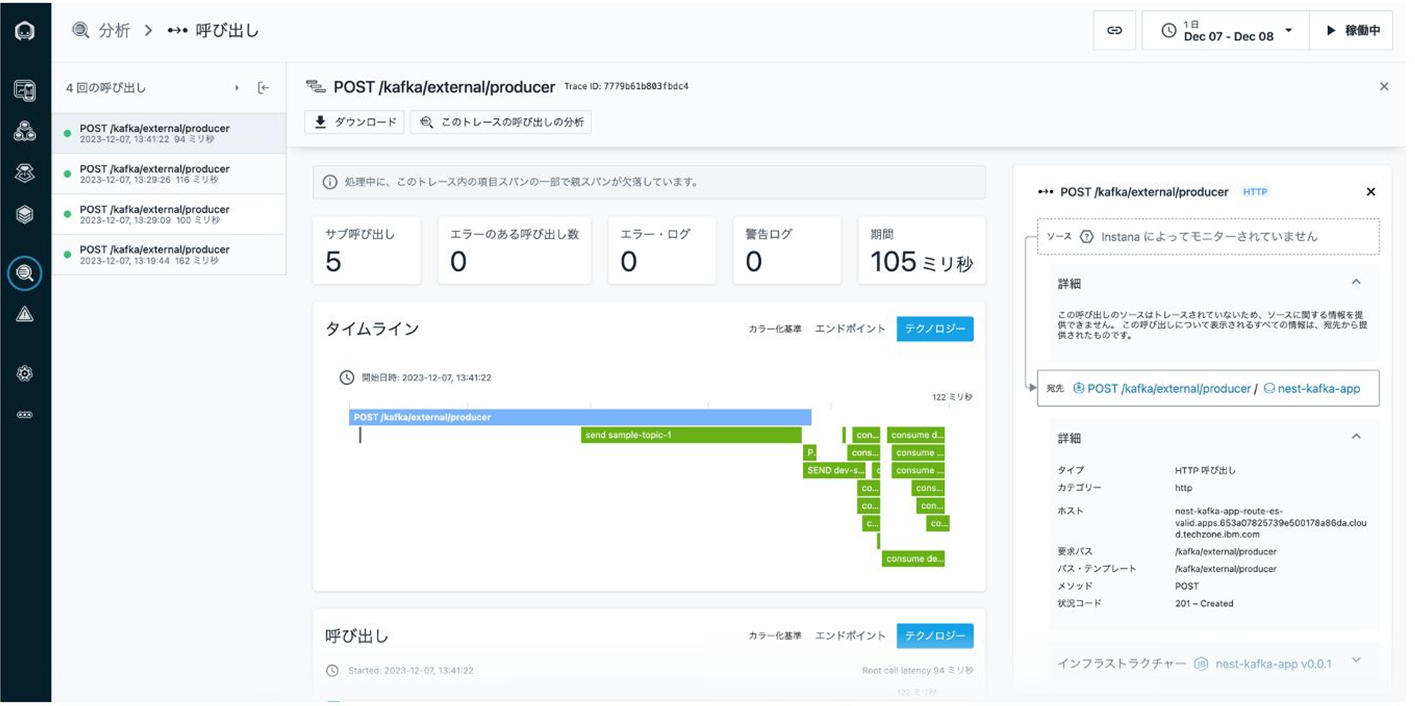Click the bottom consume de... span bar
Screen dimensions: 1415x706
[x=914, y=559]
